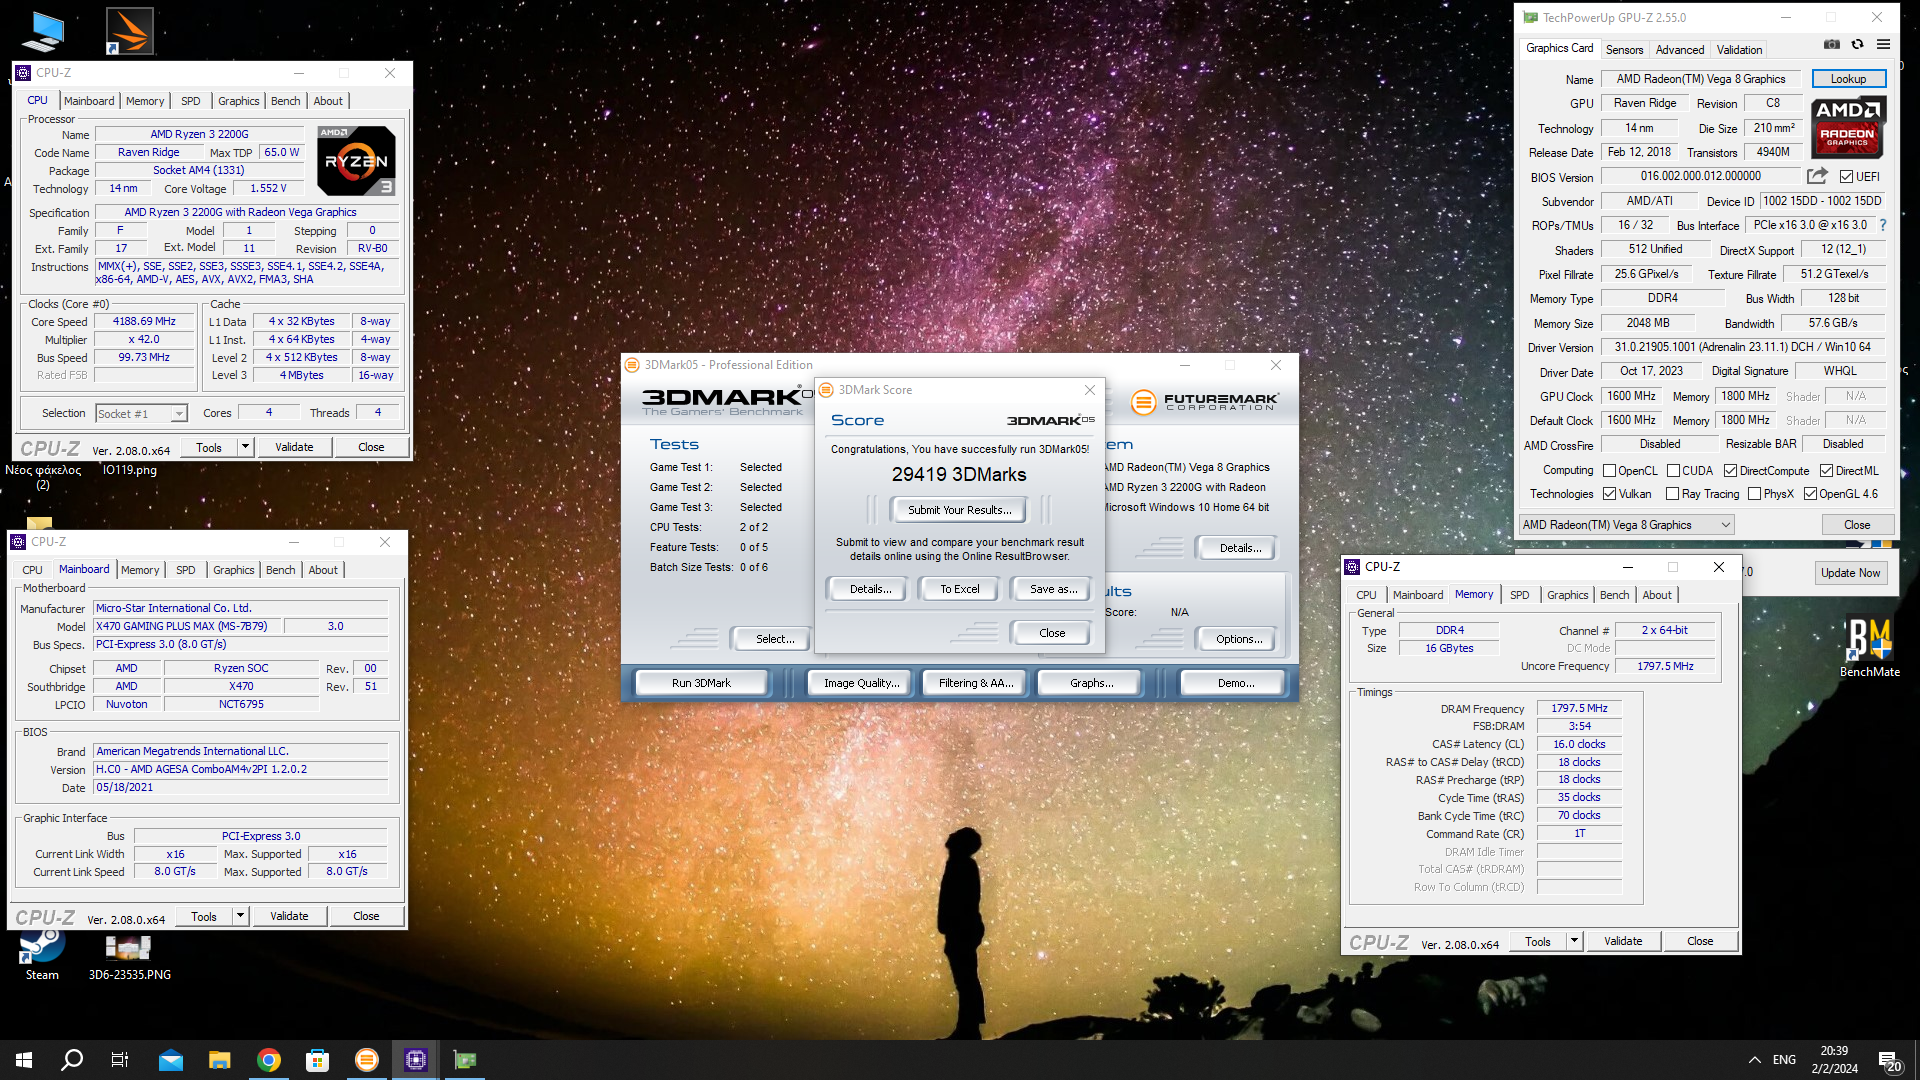Switch to GPU-Z Advanced tab

tap(1679, 49)
